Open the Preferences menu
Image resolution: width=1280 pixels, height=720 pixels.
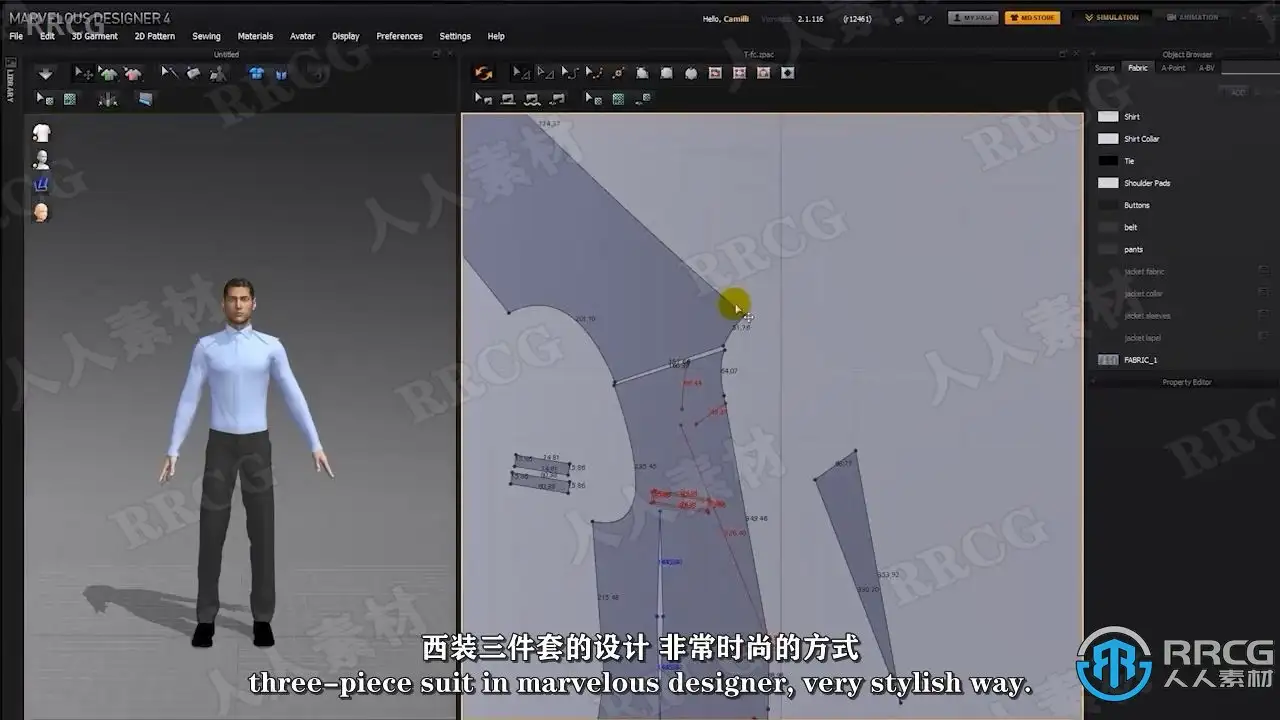[x=399, y=36]
